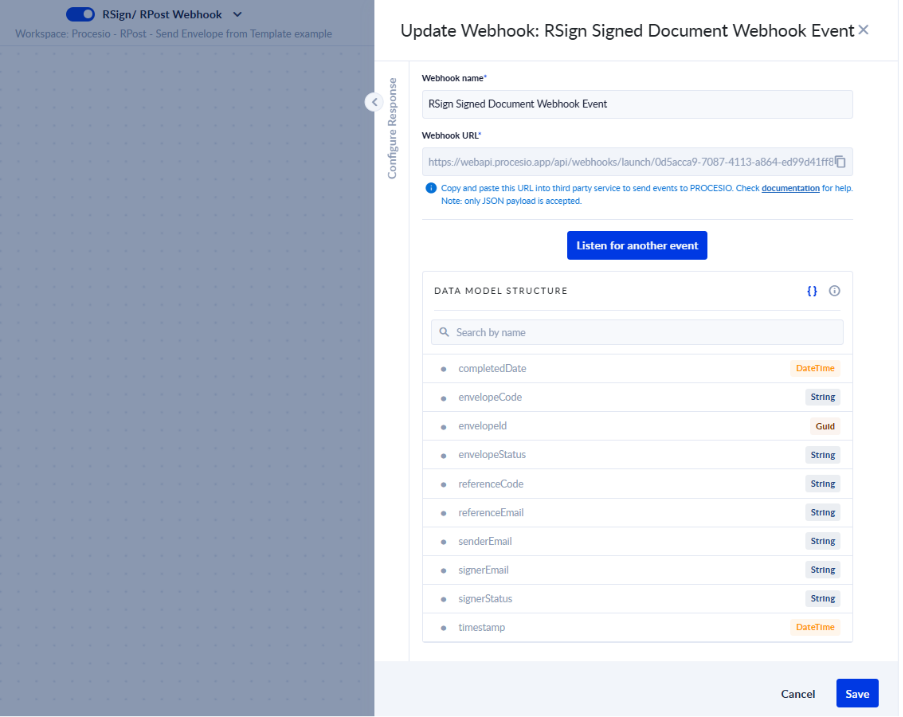Viewport: 903px width, 717px height.
Task: Collapse the side panel with the chevron arrow
Action: [x=373, y=102]
